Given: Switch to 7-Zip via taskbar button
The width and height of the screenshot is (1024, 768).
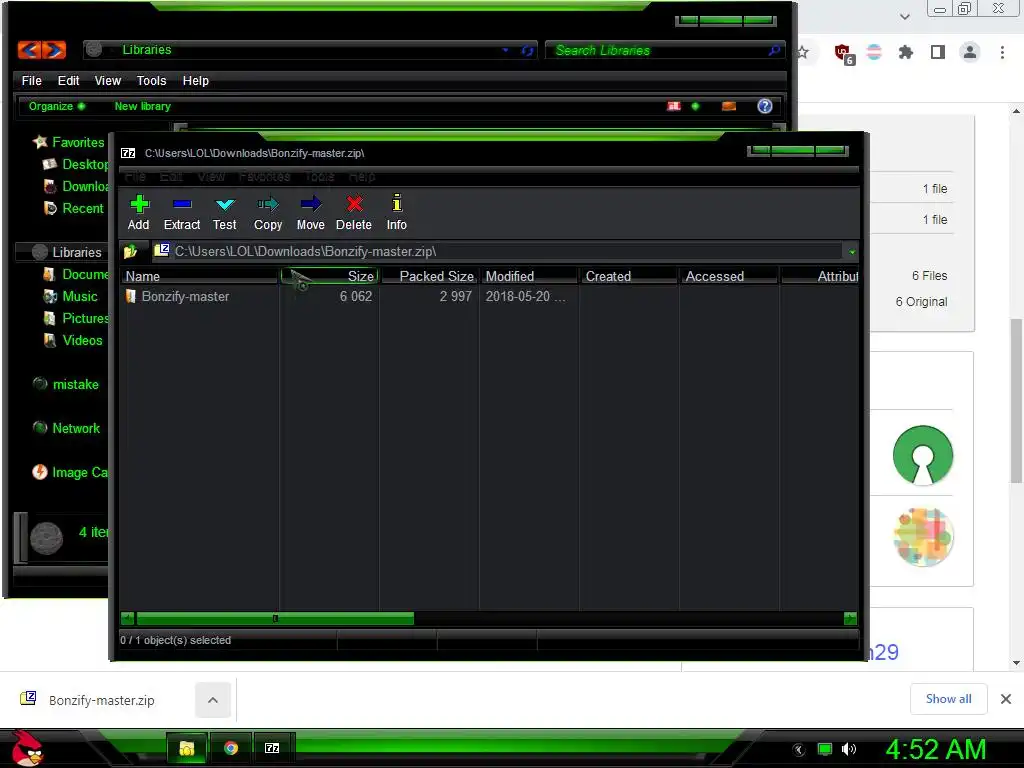Looking at the screenshot, I should (272, 748).
